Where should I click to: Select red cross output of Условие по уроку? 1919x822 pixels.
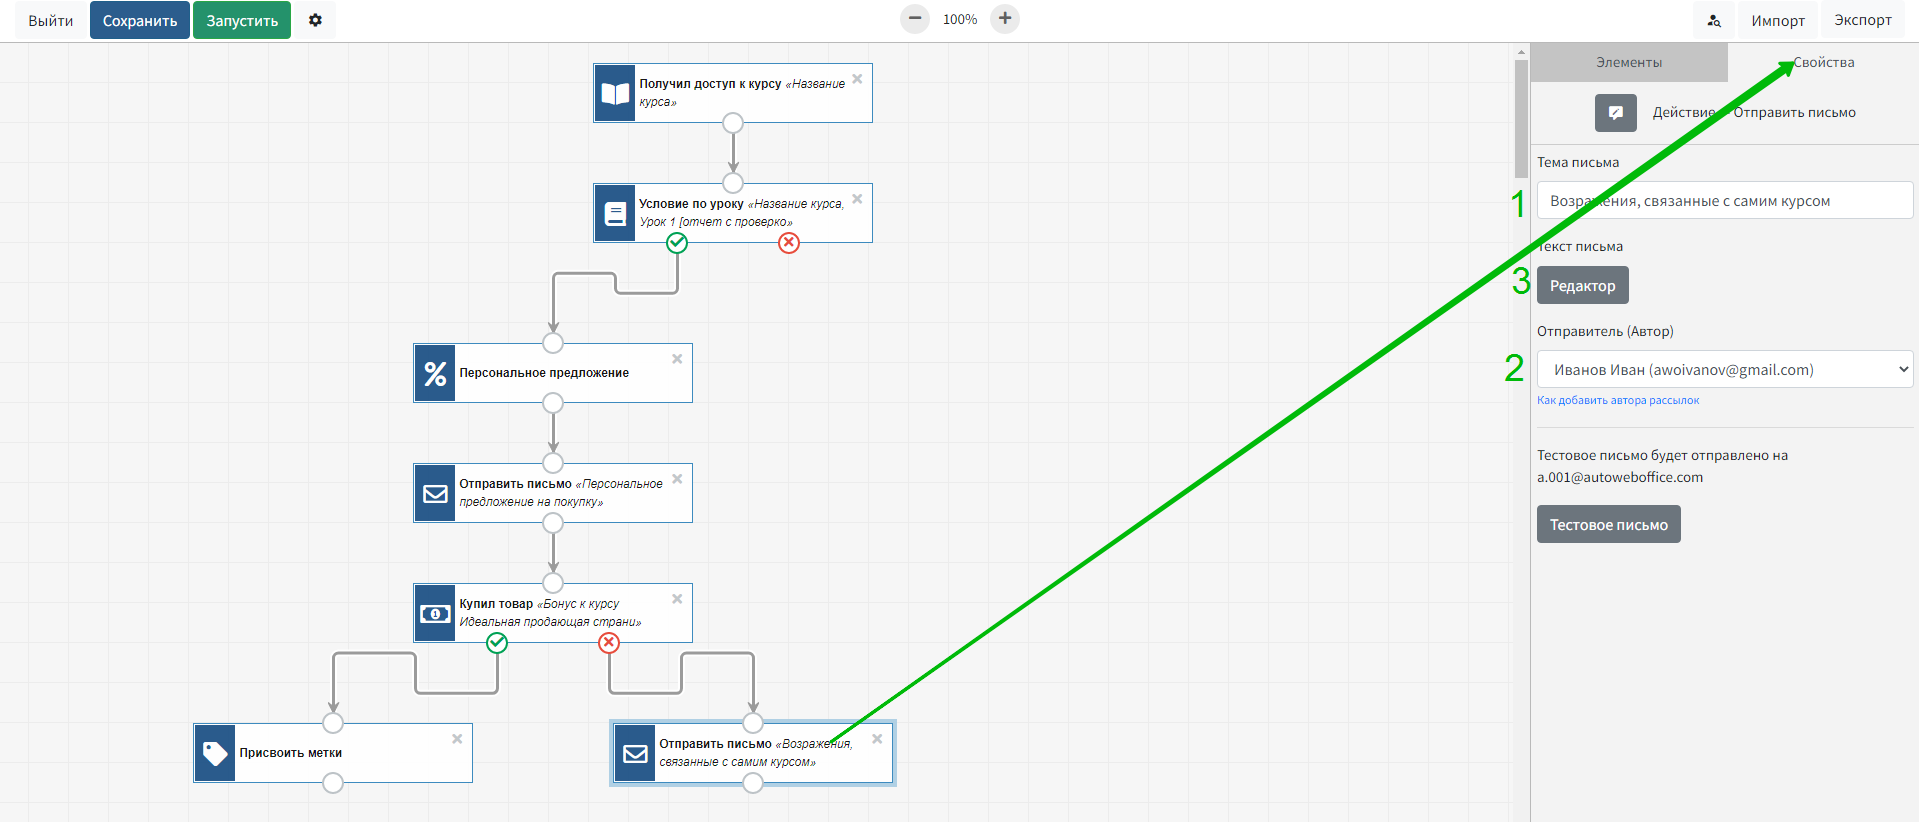789,243
